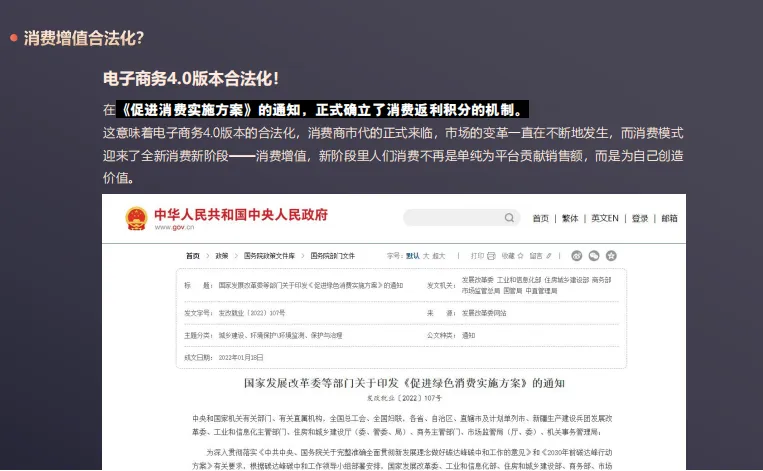Click the 通知 document type value
This screenshot has height=471, width=763.
click(x=468, y=335)
